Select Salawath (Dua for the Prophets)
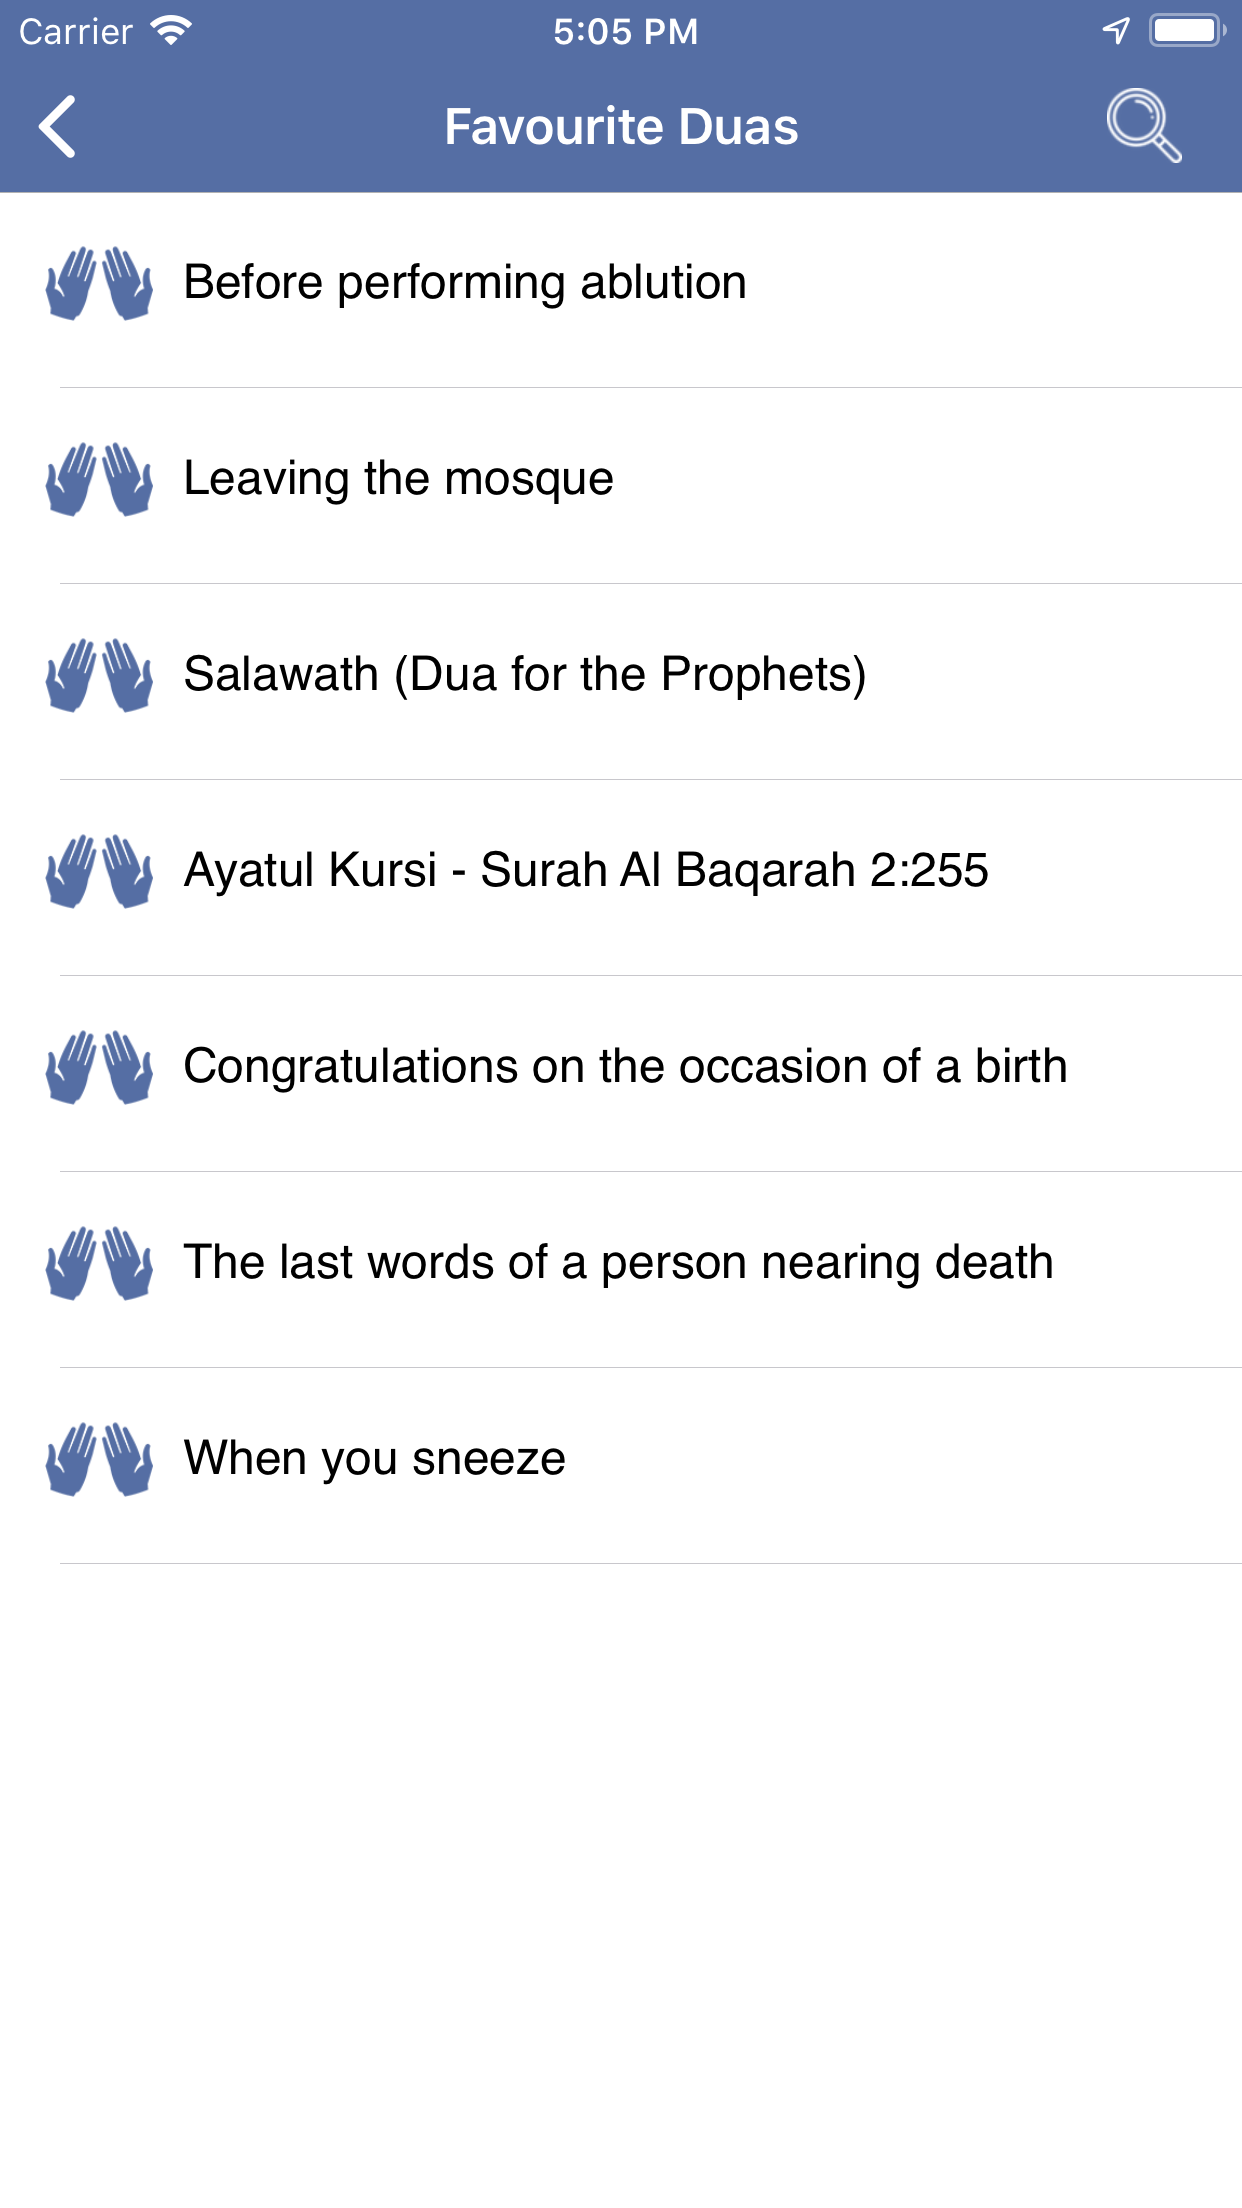 [525, 675]
